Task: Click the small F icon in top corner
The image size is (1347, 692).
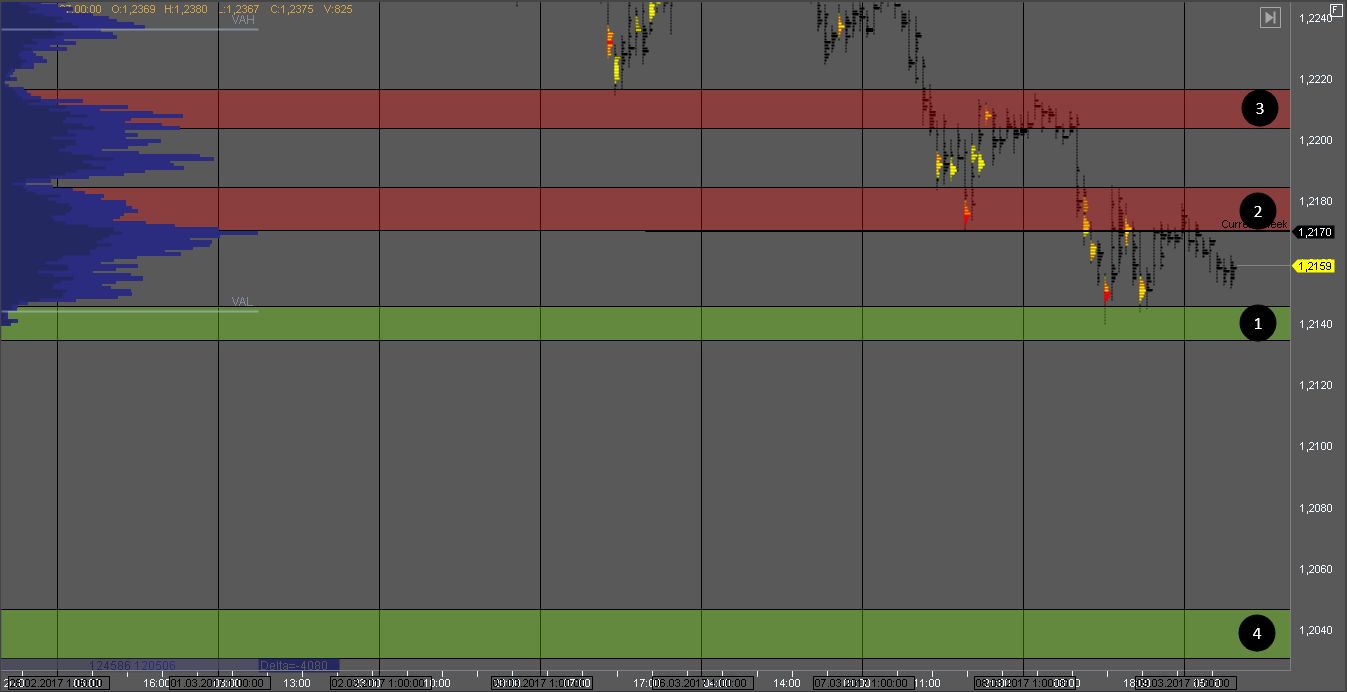Action: click(1335, 9)
